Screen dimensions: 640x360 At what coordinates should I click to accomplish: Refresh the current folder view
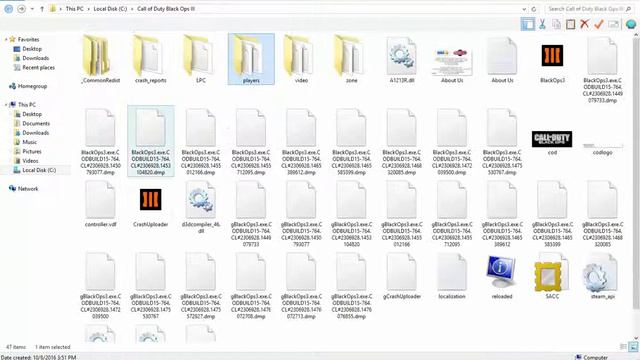pyautogui.click(x=534, y=9)
